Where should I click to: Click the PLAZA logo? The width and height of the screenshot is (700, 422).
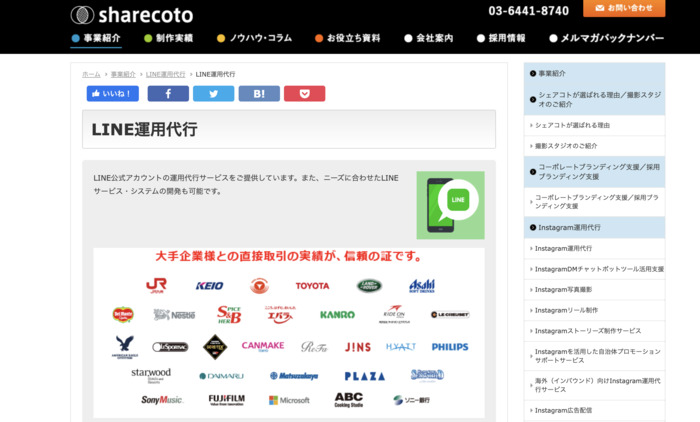(365, 376)
